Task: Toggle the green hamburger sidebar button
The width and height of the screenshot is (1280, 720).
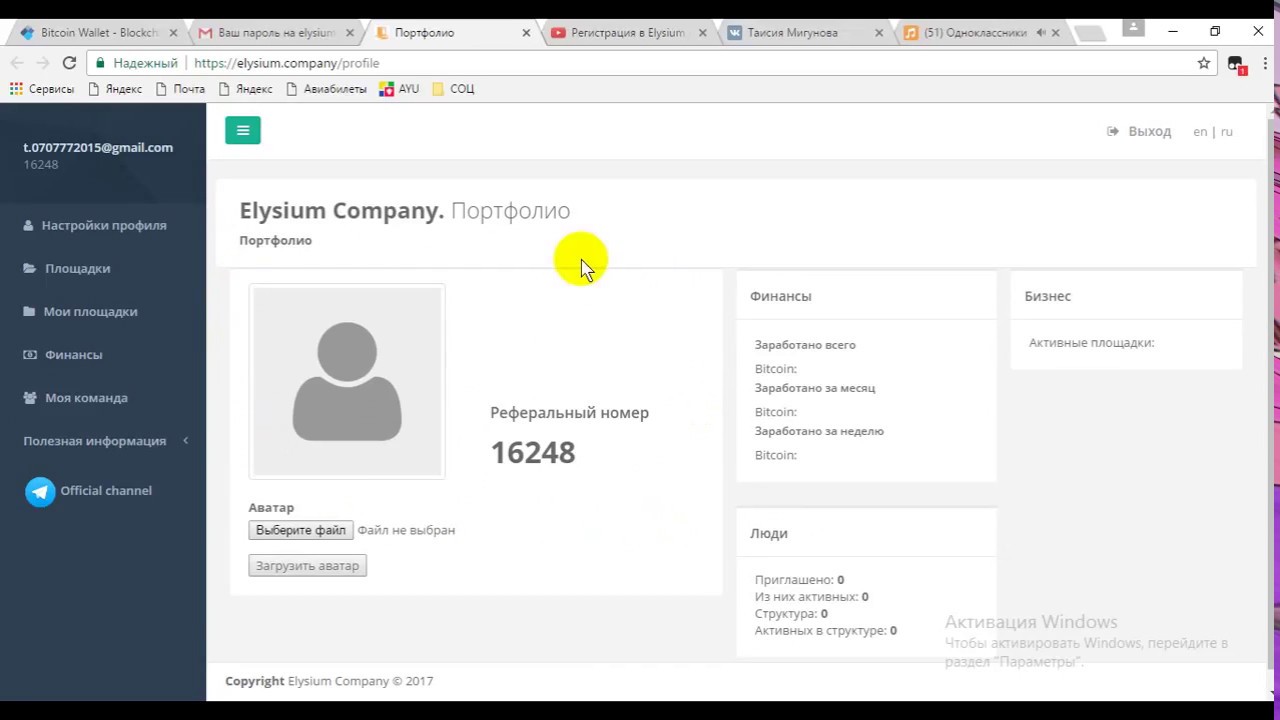Action: 243,130
